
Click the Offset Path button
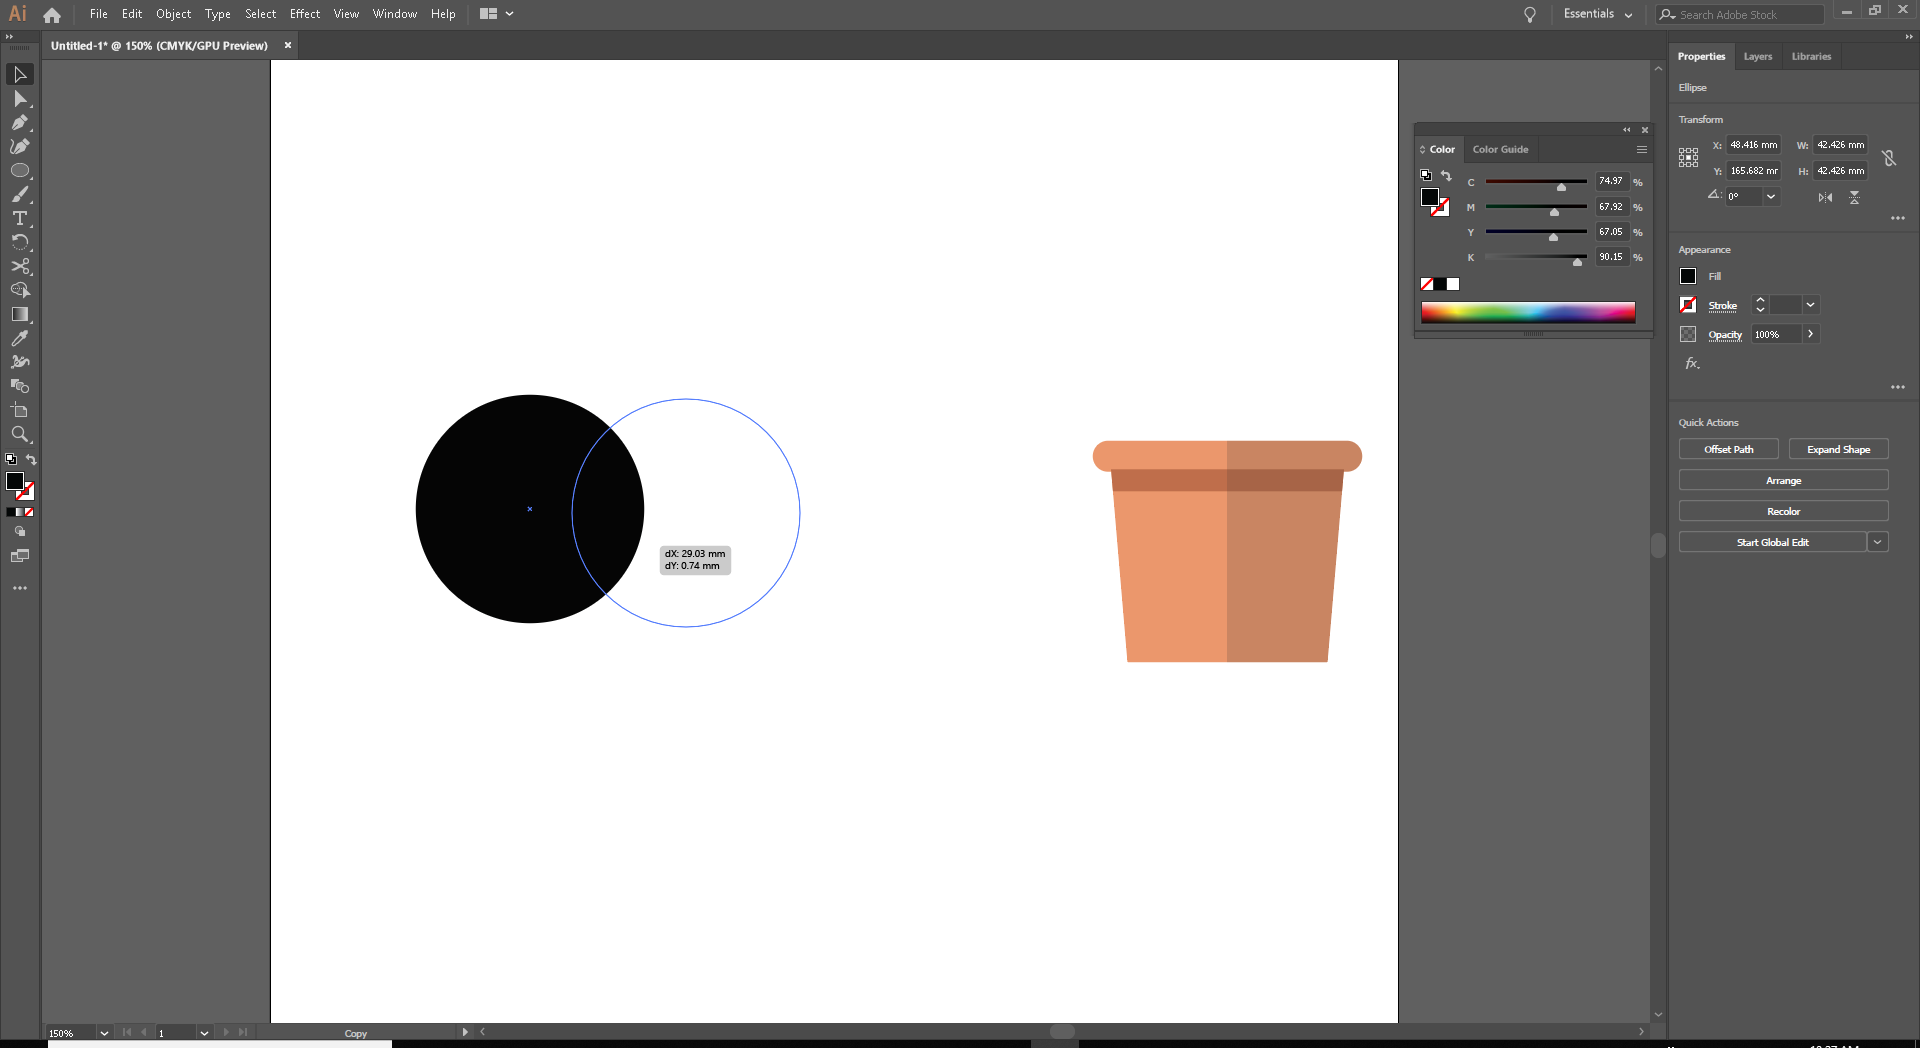1728,450
